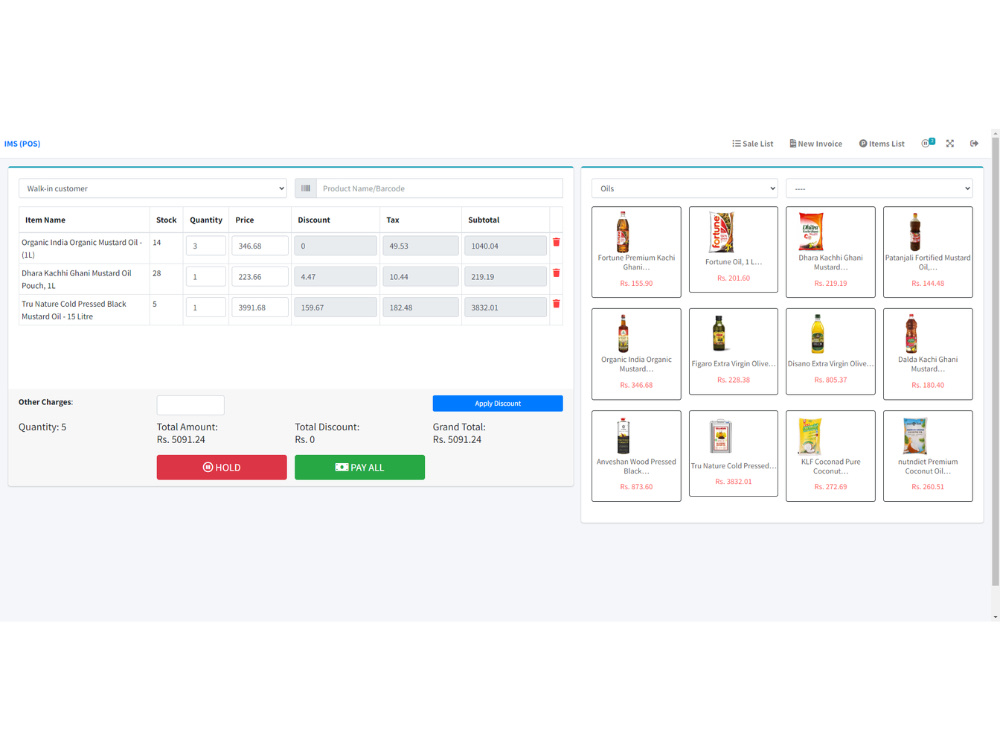The width and height of the screenshot is (1000, 750).
Task: Click the green PAY ALL button
Action: 360,467
